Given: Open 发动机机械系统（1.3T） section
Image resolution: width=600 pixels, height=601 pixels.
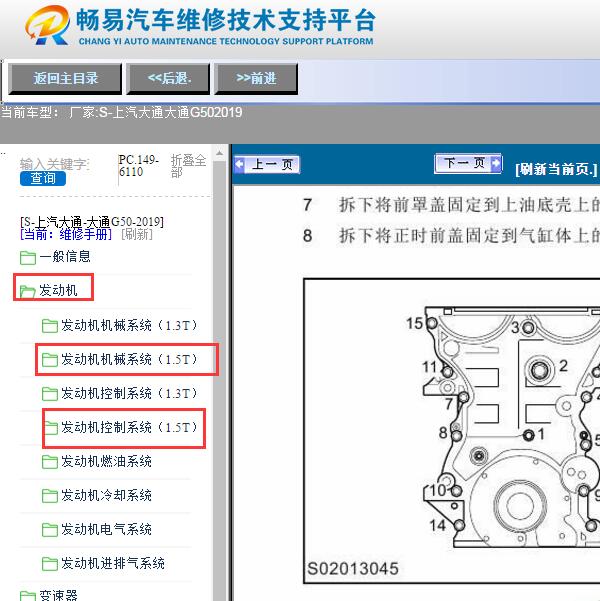Looking at the screenshot, I should pyautogui.click(x=129, y=325).
